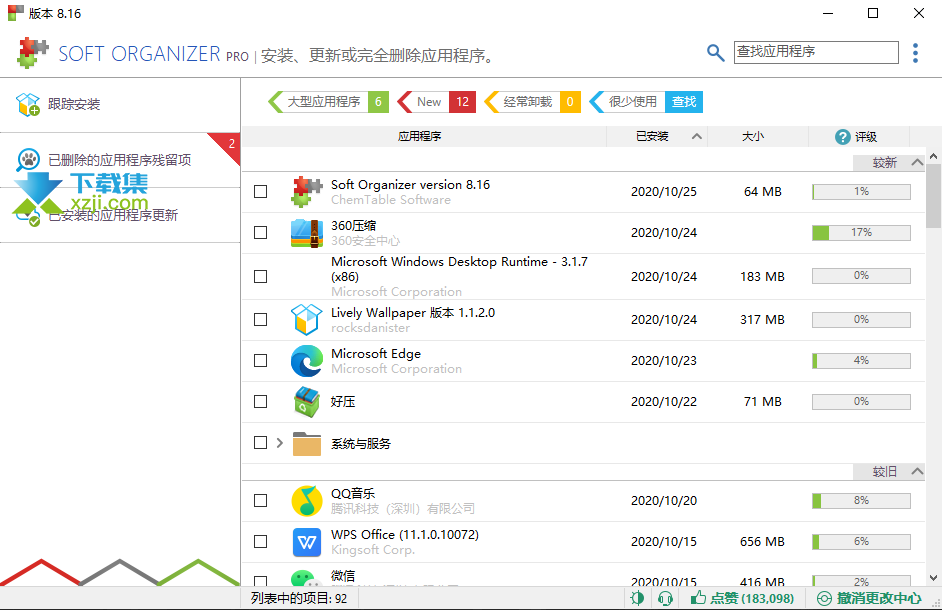Click the 撤消更改中心 circular icon
Screen dimensions: 942x610
pyautogui.click(x=824, y=598)
